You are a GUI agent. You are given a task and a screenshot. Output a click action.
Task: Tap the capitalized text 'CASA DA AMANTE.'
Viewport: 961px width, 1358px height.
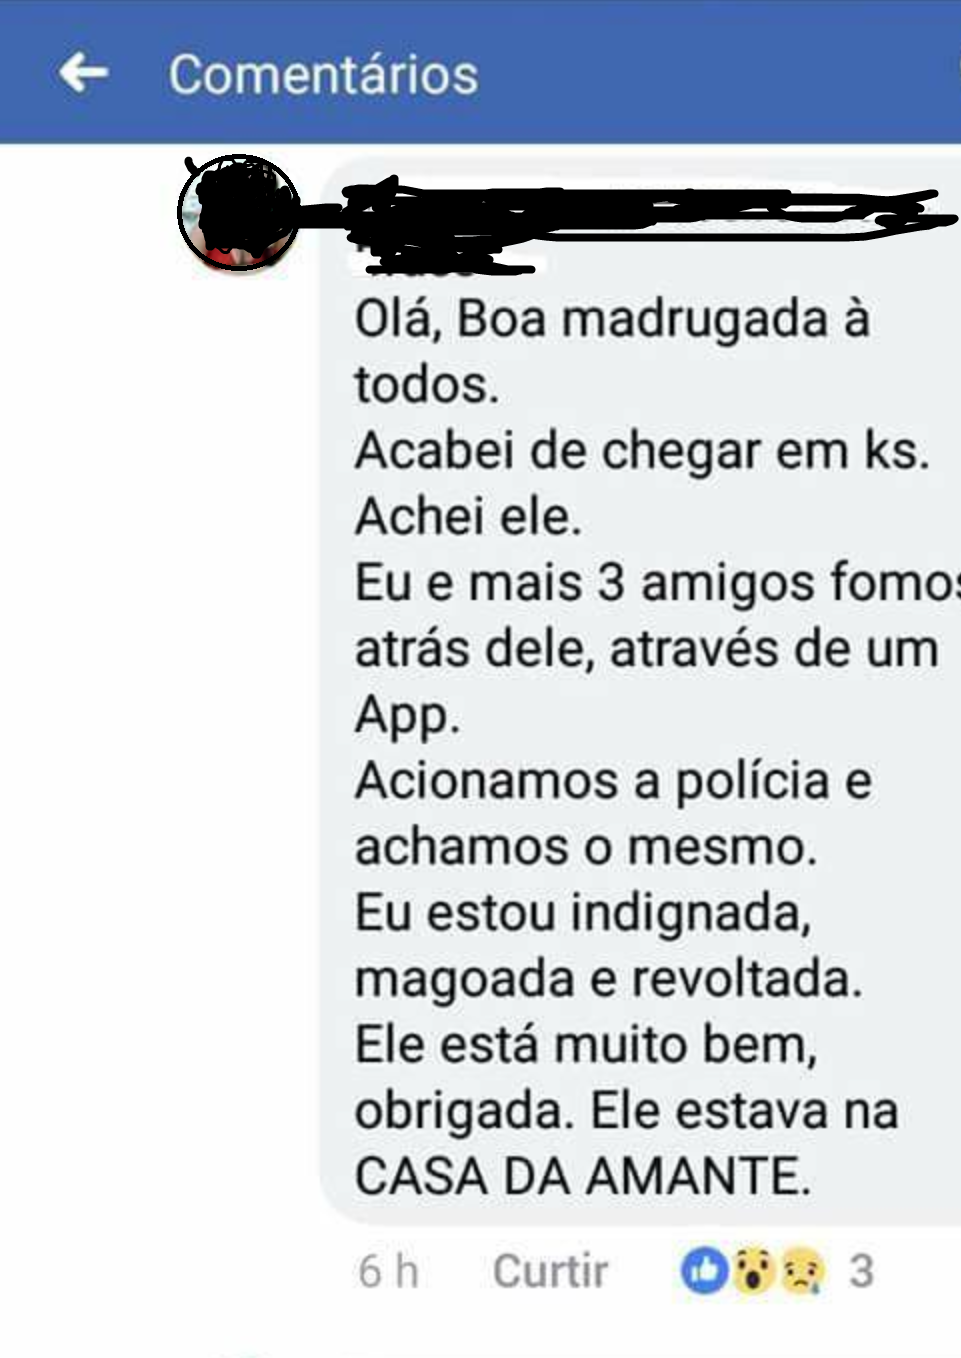click(x=582, y=1177)
